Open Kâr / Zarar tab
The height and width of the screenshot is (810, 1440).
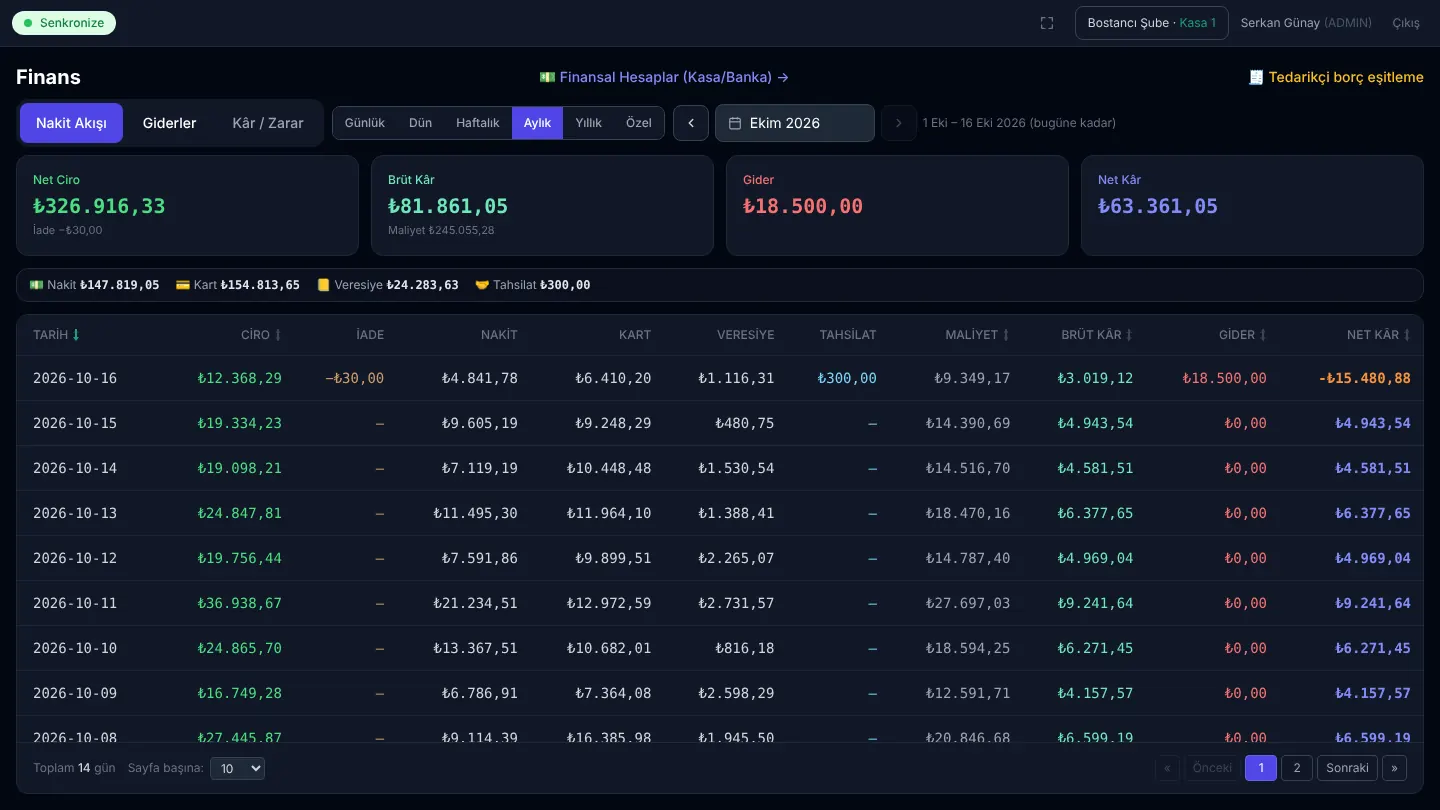tap(268, 123)
